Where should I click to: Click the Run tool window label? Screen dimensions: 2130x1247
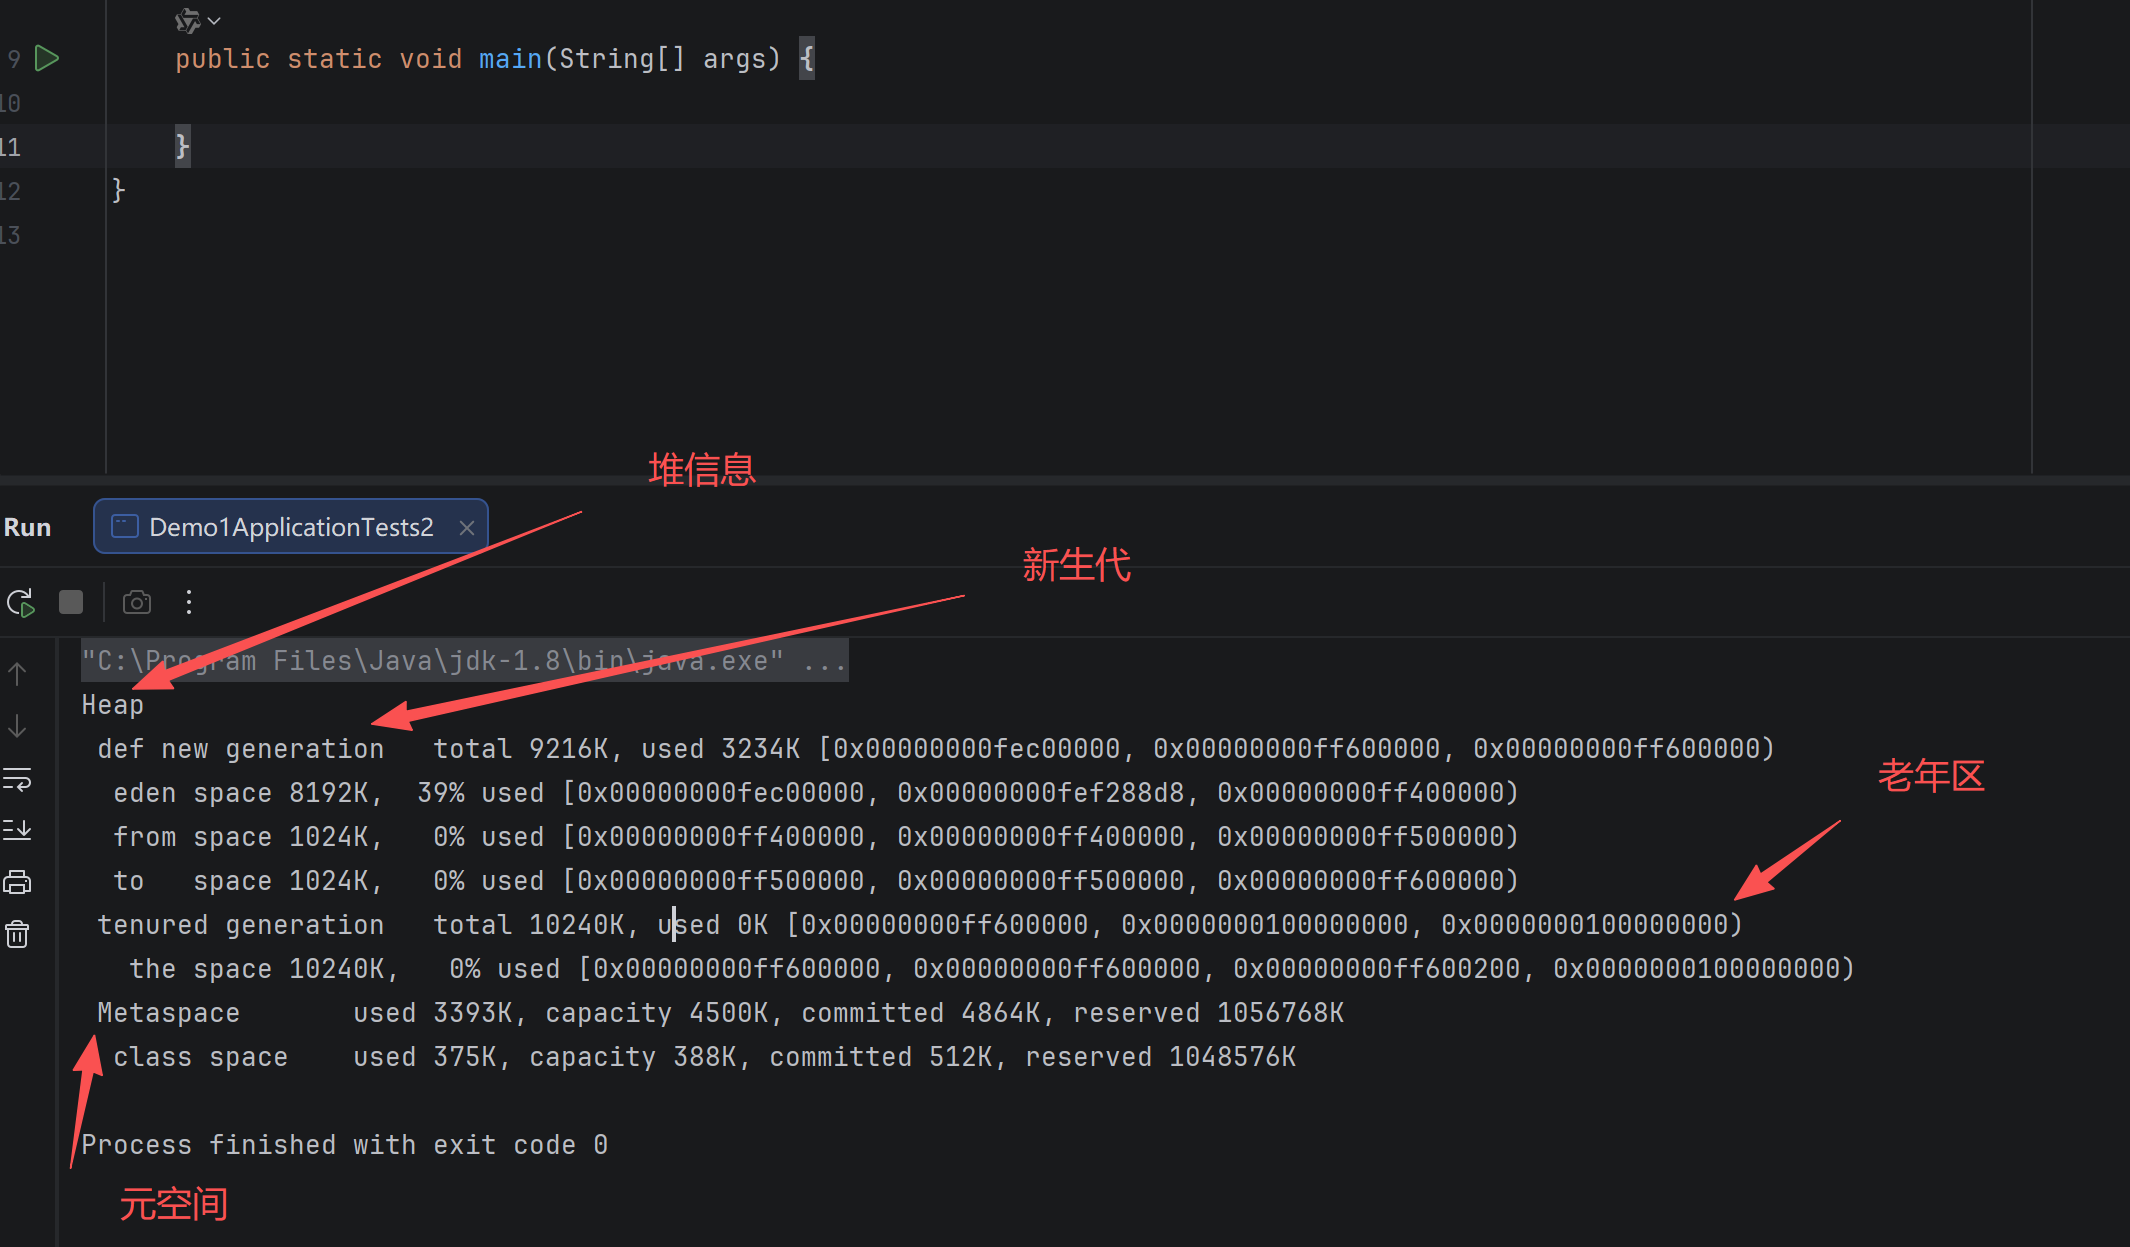pos(27,527)
